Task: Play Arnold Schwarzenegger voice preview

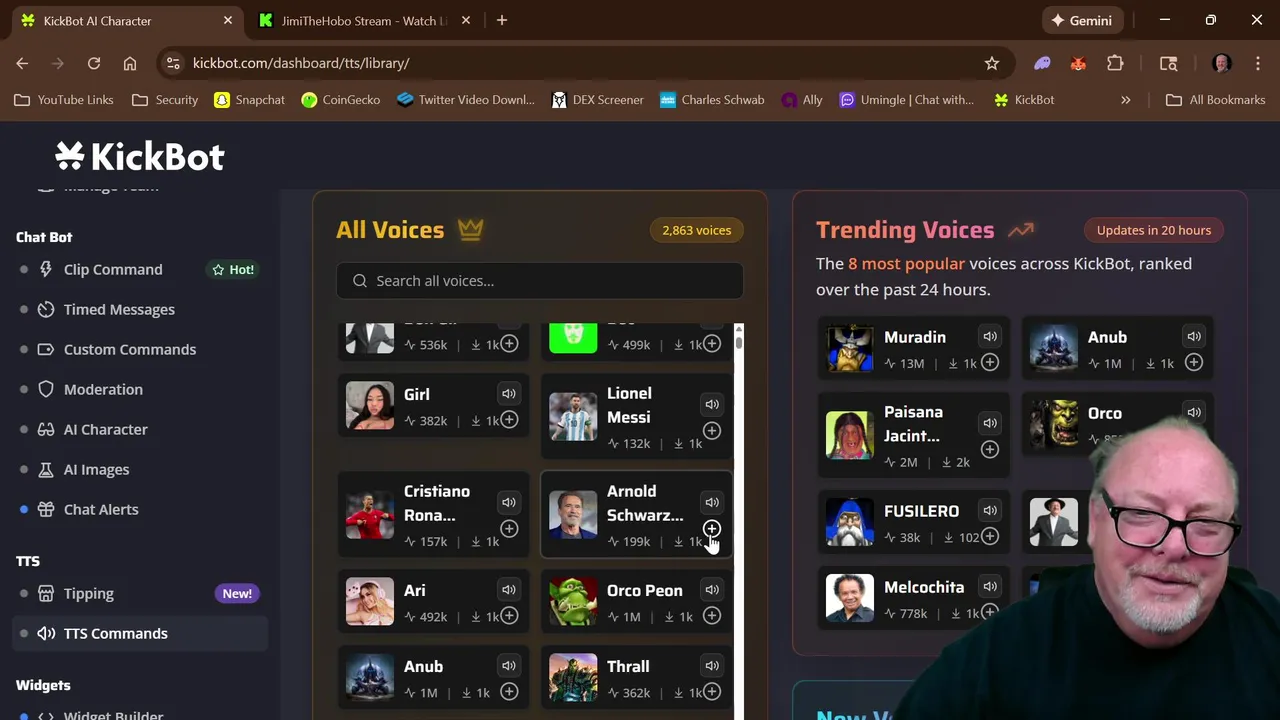Action: 712,502
